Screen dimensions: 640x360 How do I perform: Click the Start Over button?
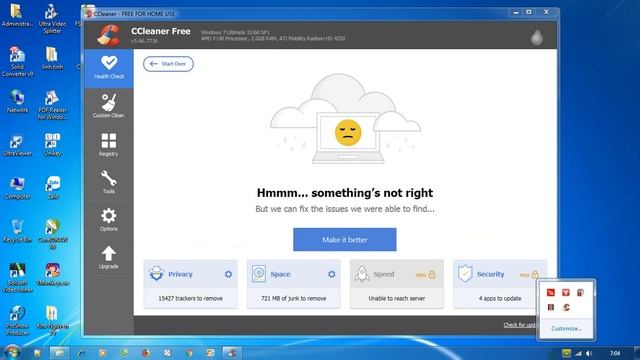click(x=168, y=64)
